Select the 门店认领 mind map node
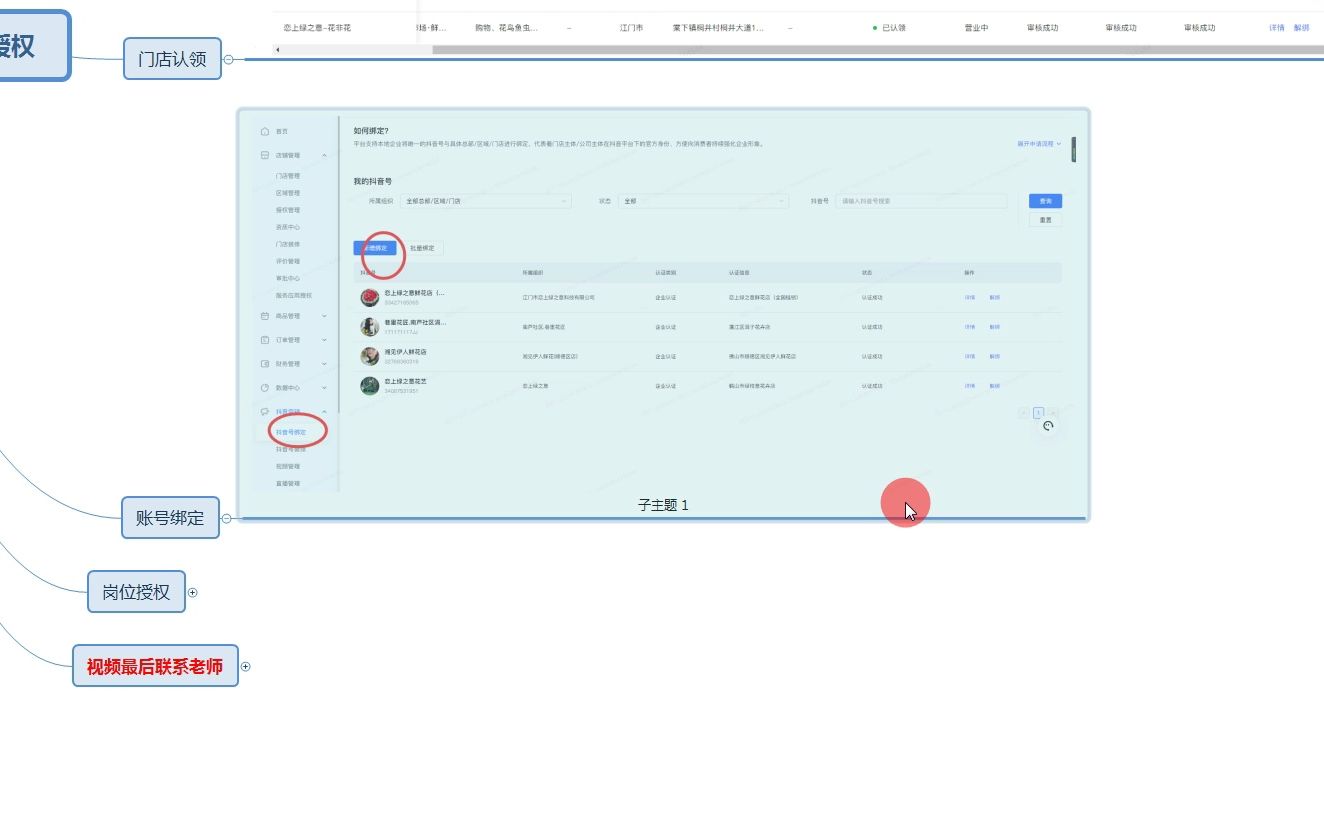 172,59
